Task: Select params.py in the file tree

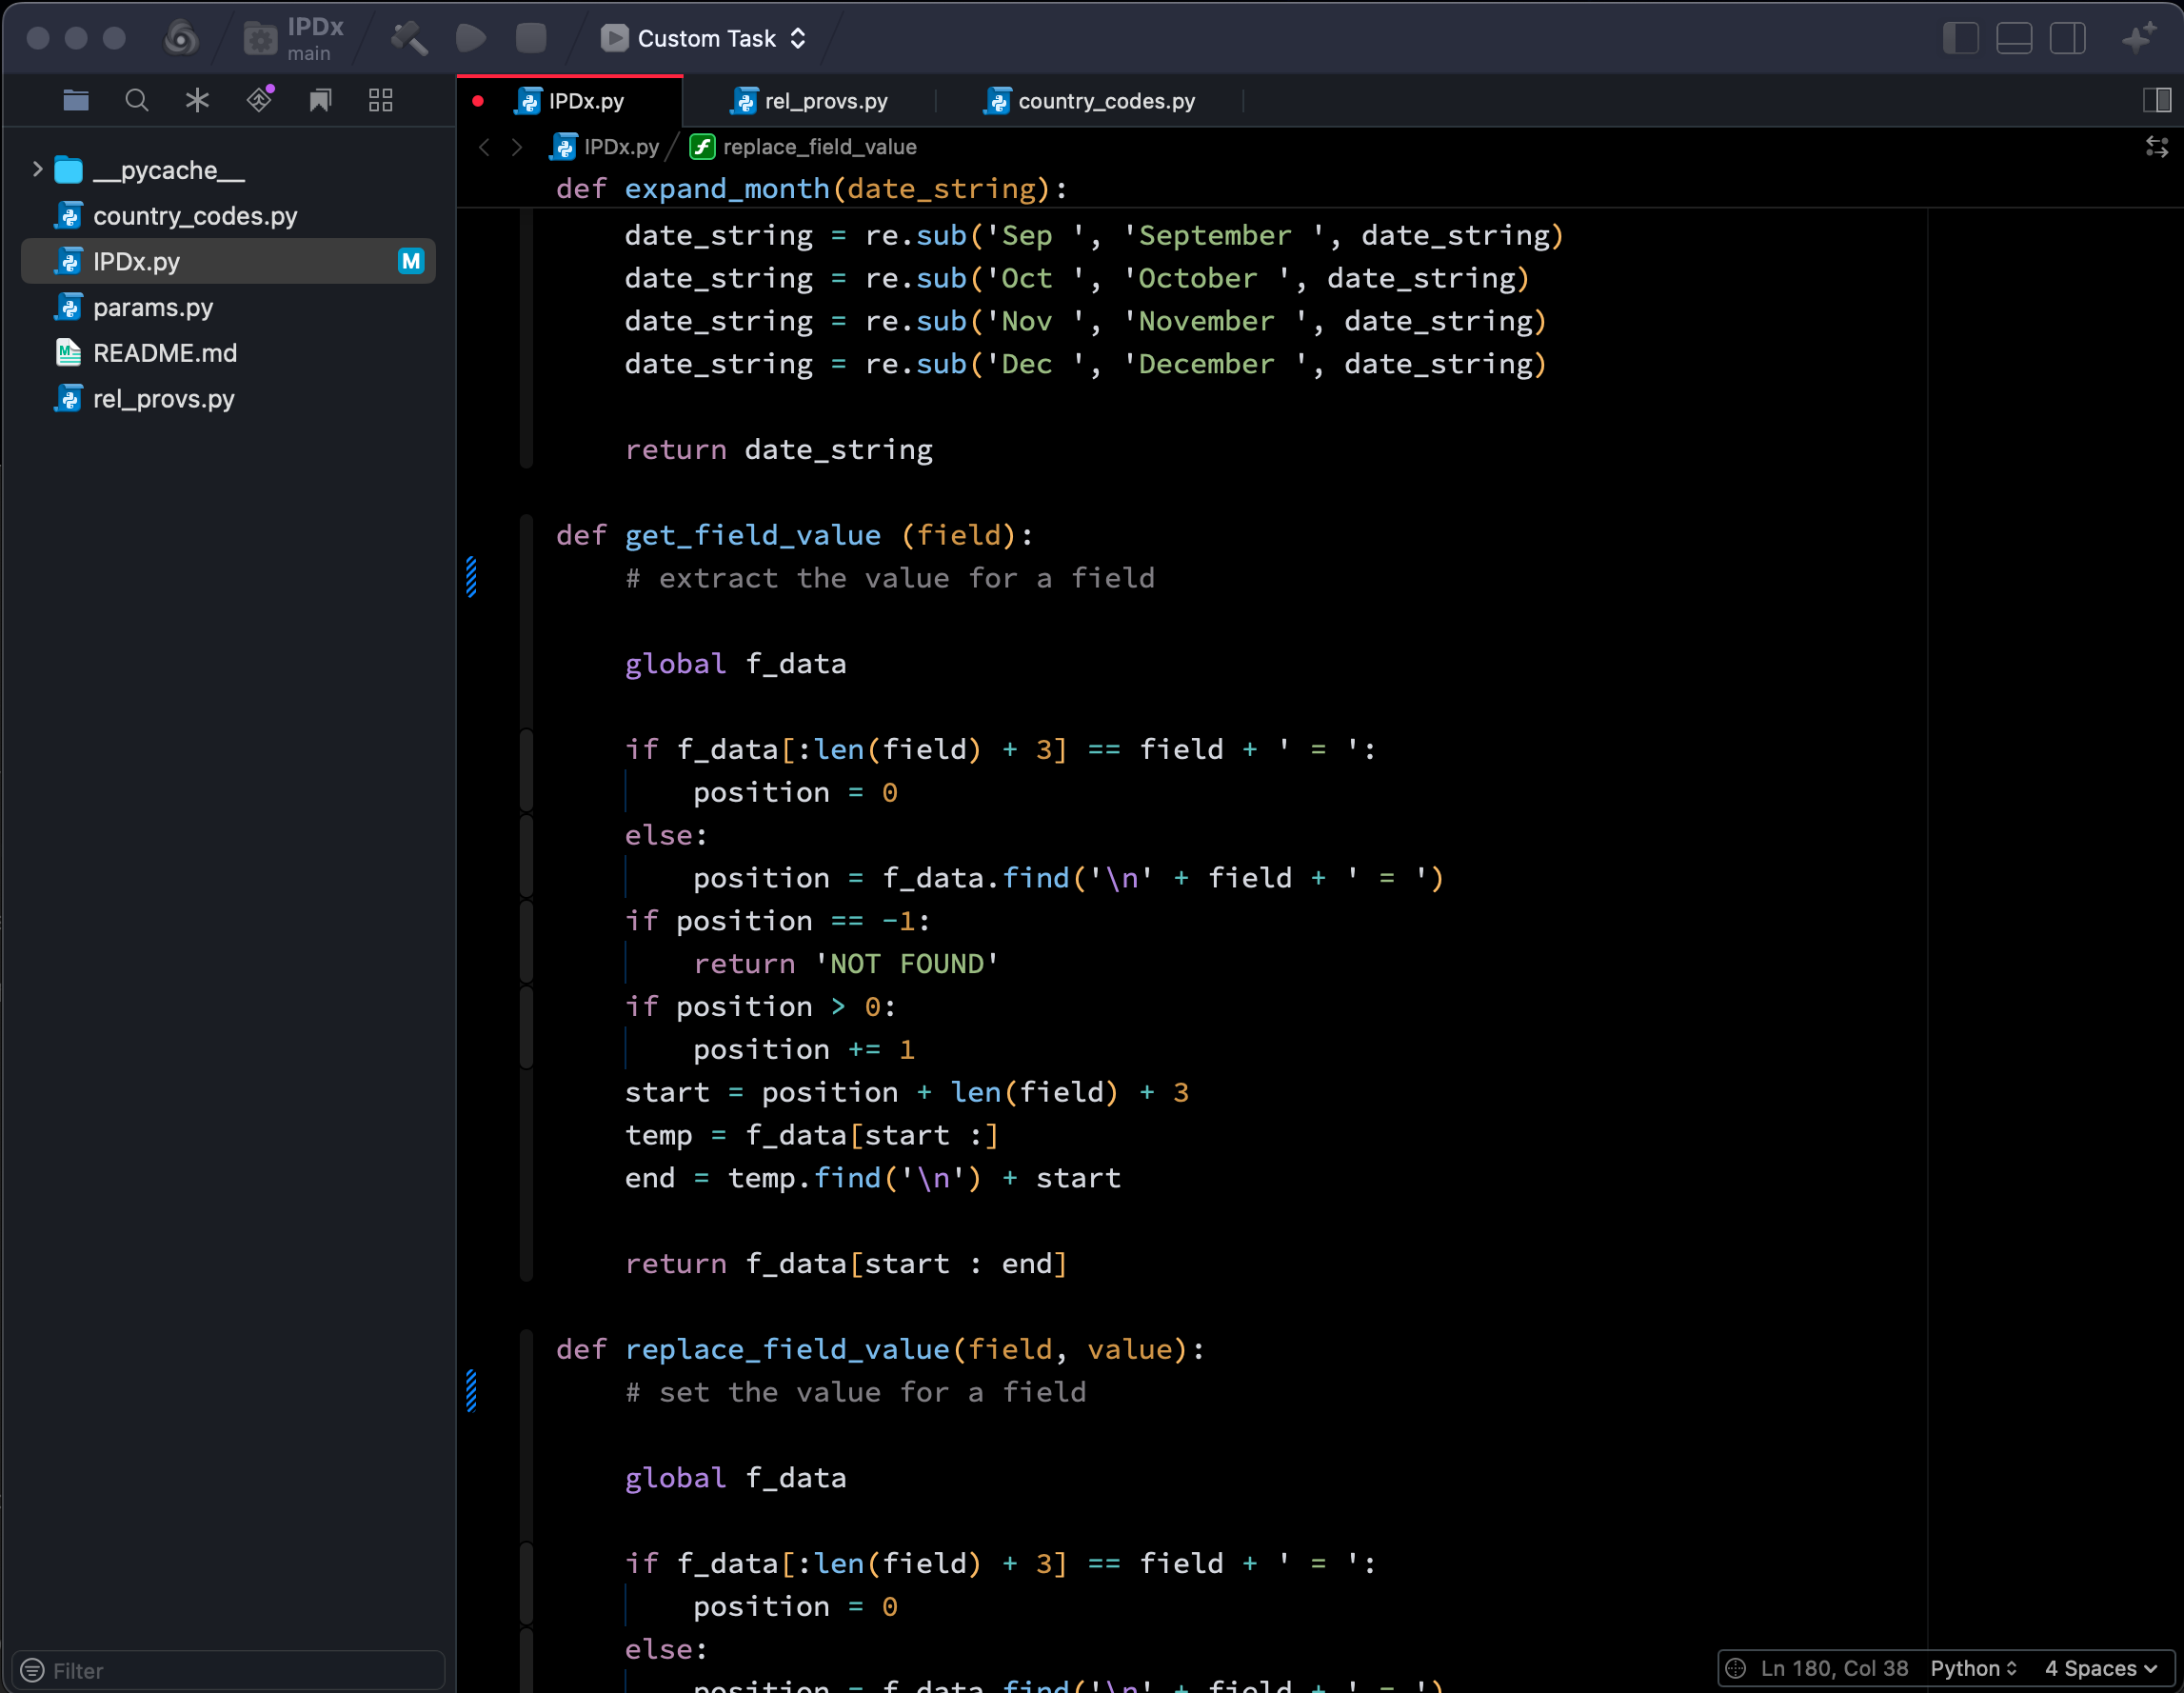Action: 153,307
